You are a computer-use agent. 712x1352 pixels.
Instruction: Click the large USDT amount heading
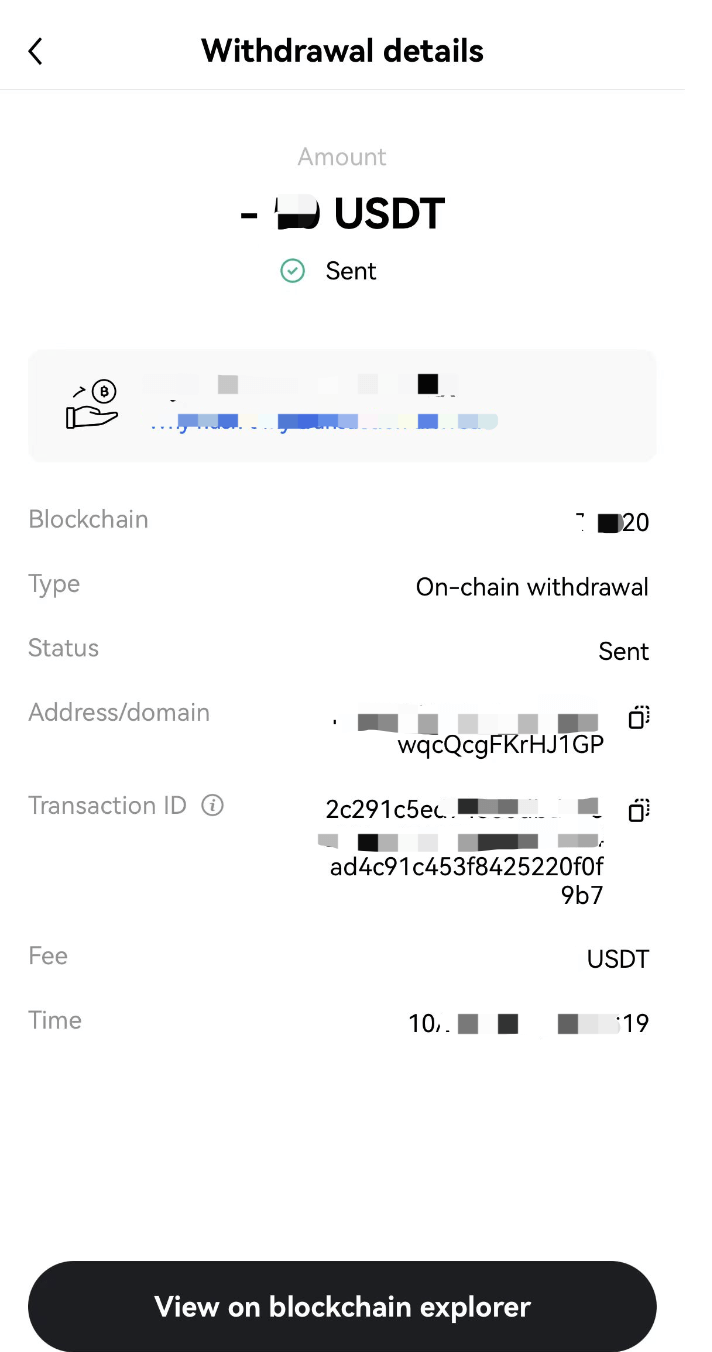point(343,214)
